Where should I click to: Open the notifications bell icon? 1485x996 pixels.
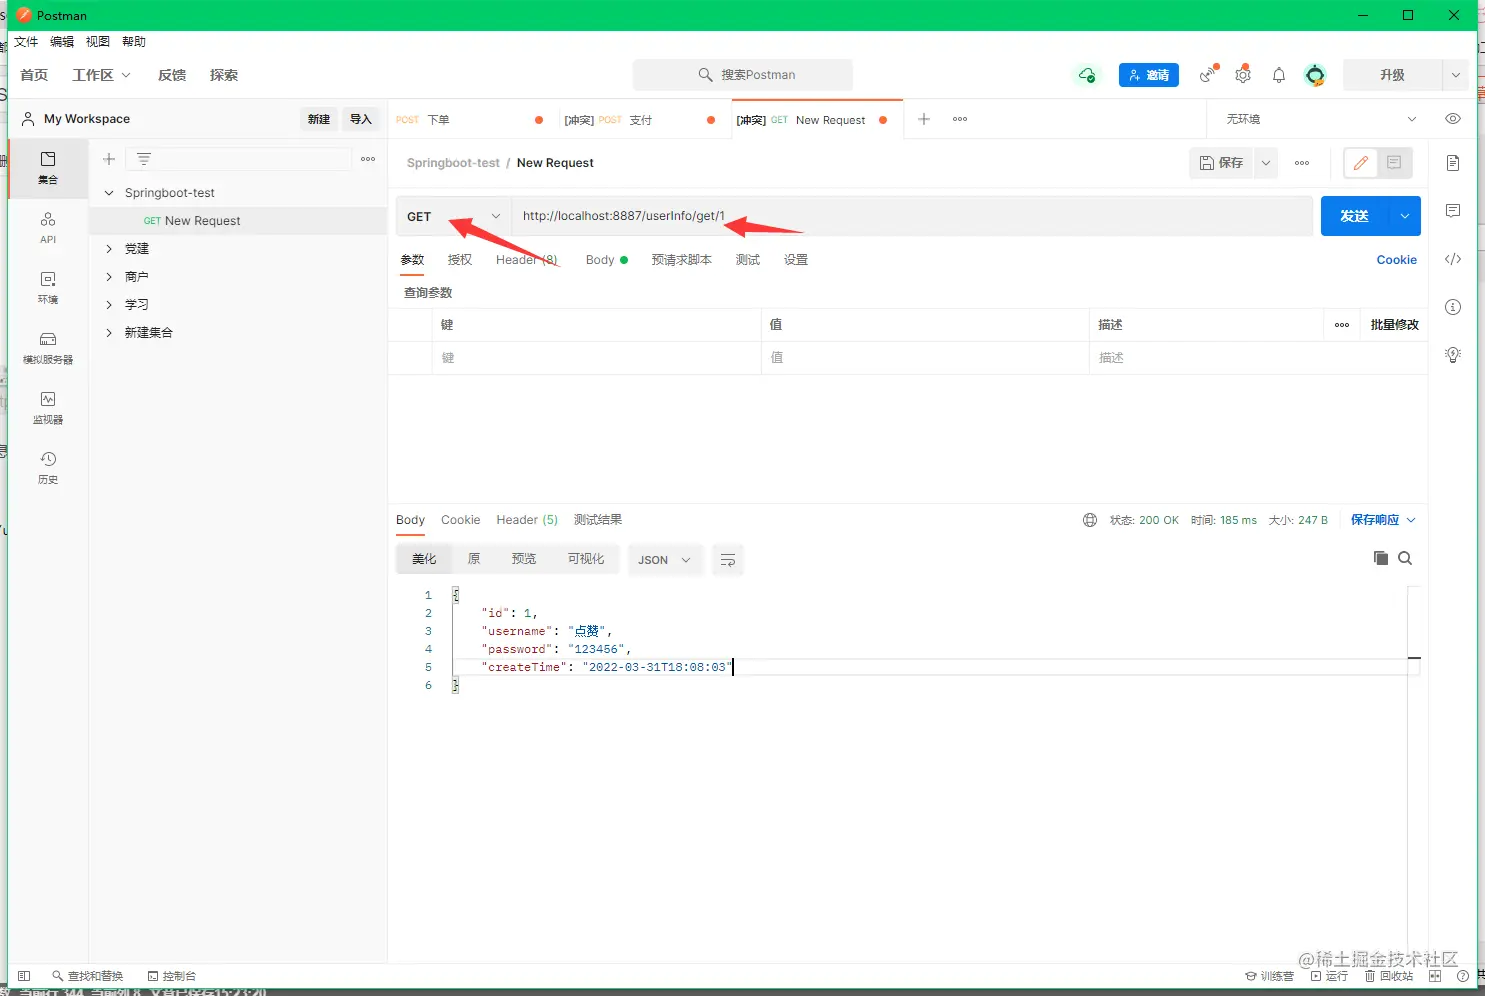(1279, 75)
